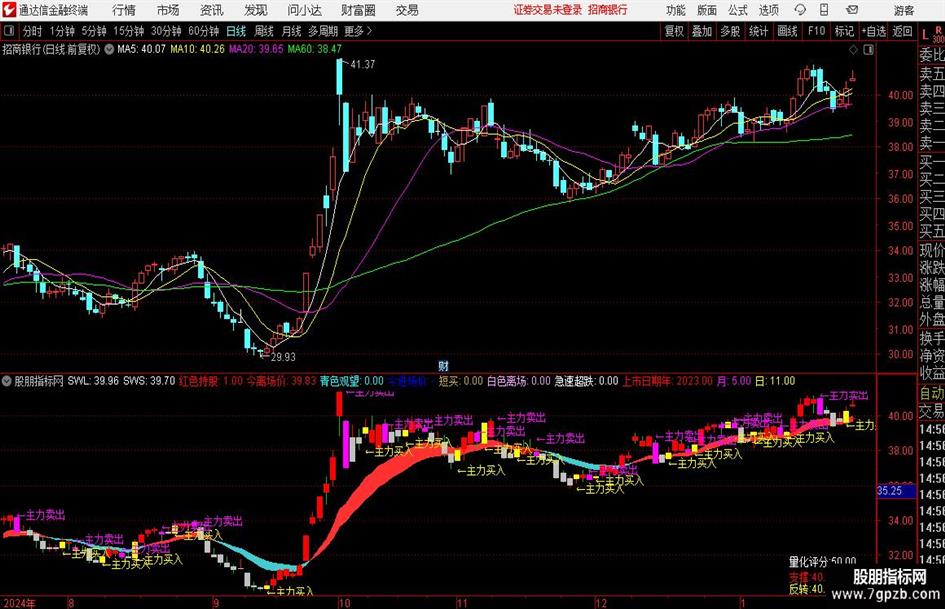This screenshot has height=609, width=945.
Task: Open the 行情 menu
Action: coord(124,10)
